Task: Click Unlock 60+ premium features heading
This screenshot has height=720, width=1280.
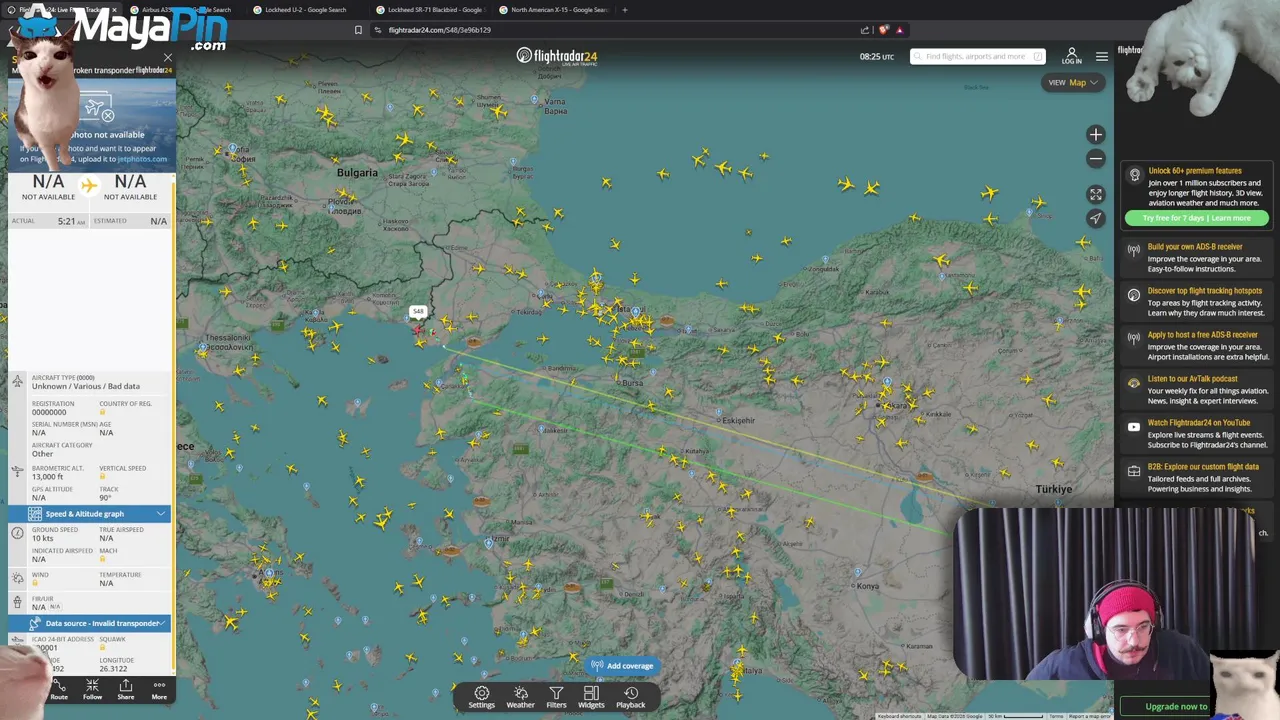Action: coord(1195,171)
